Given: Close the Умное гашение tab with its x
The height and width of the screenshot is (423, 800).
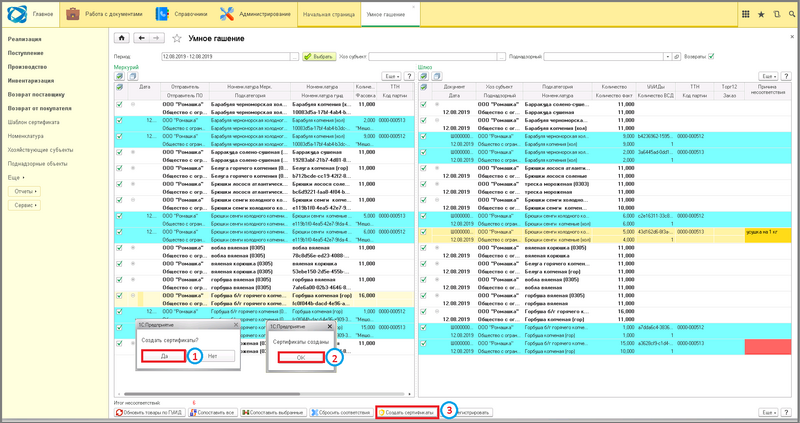Looking at the screenshot, I should 413,7.
